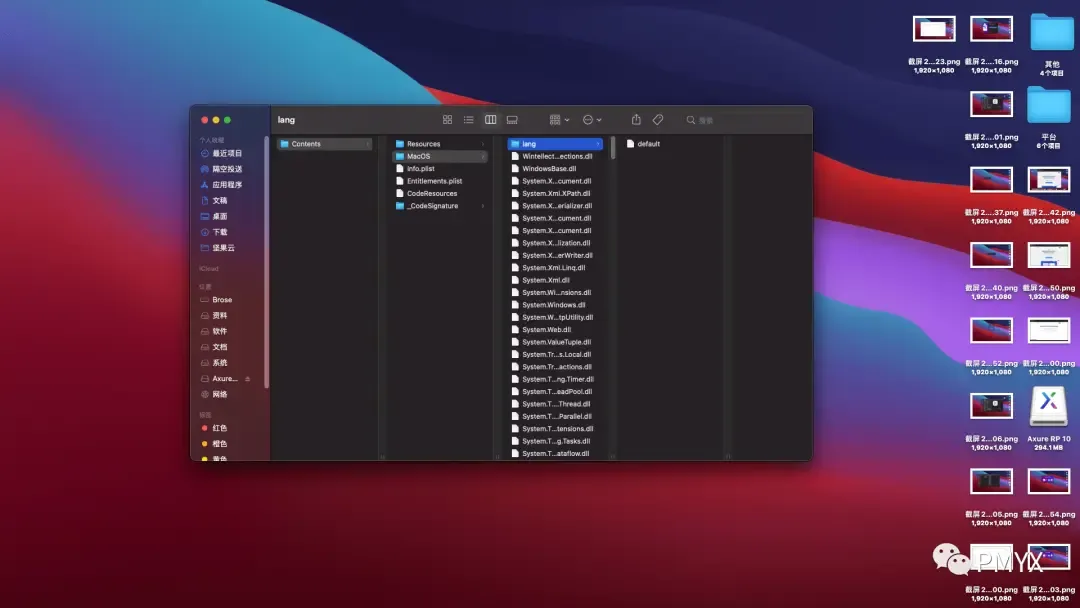Eject the Axure volume in sidebar
This screenshot has width=1080, height=608.
[248, 379]
